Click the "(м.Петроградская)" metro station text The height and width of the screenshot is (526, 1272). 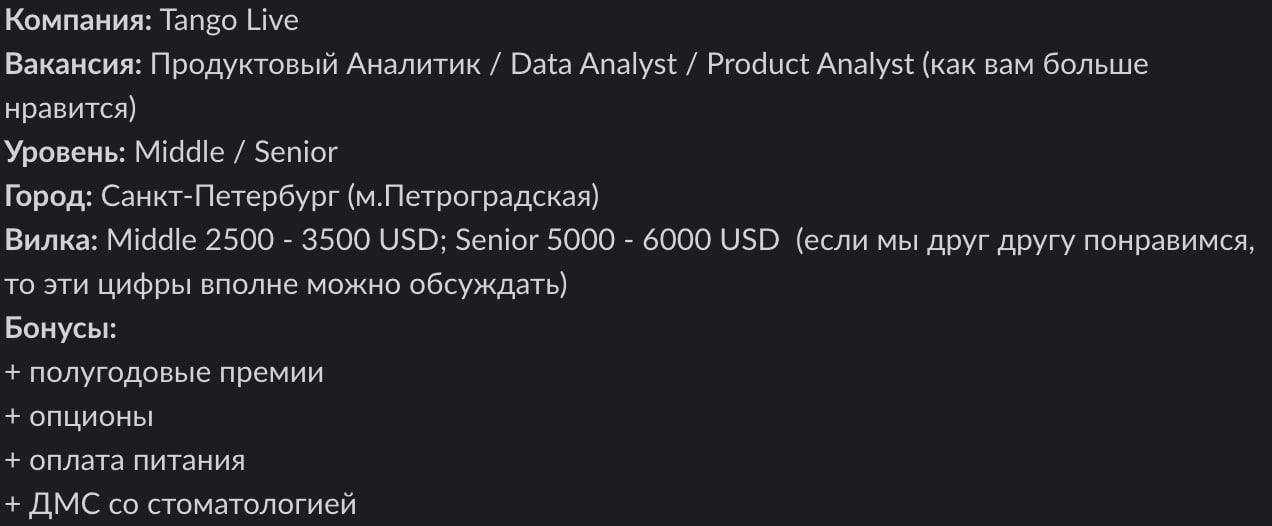[x=473, y=196]
